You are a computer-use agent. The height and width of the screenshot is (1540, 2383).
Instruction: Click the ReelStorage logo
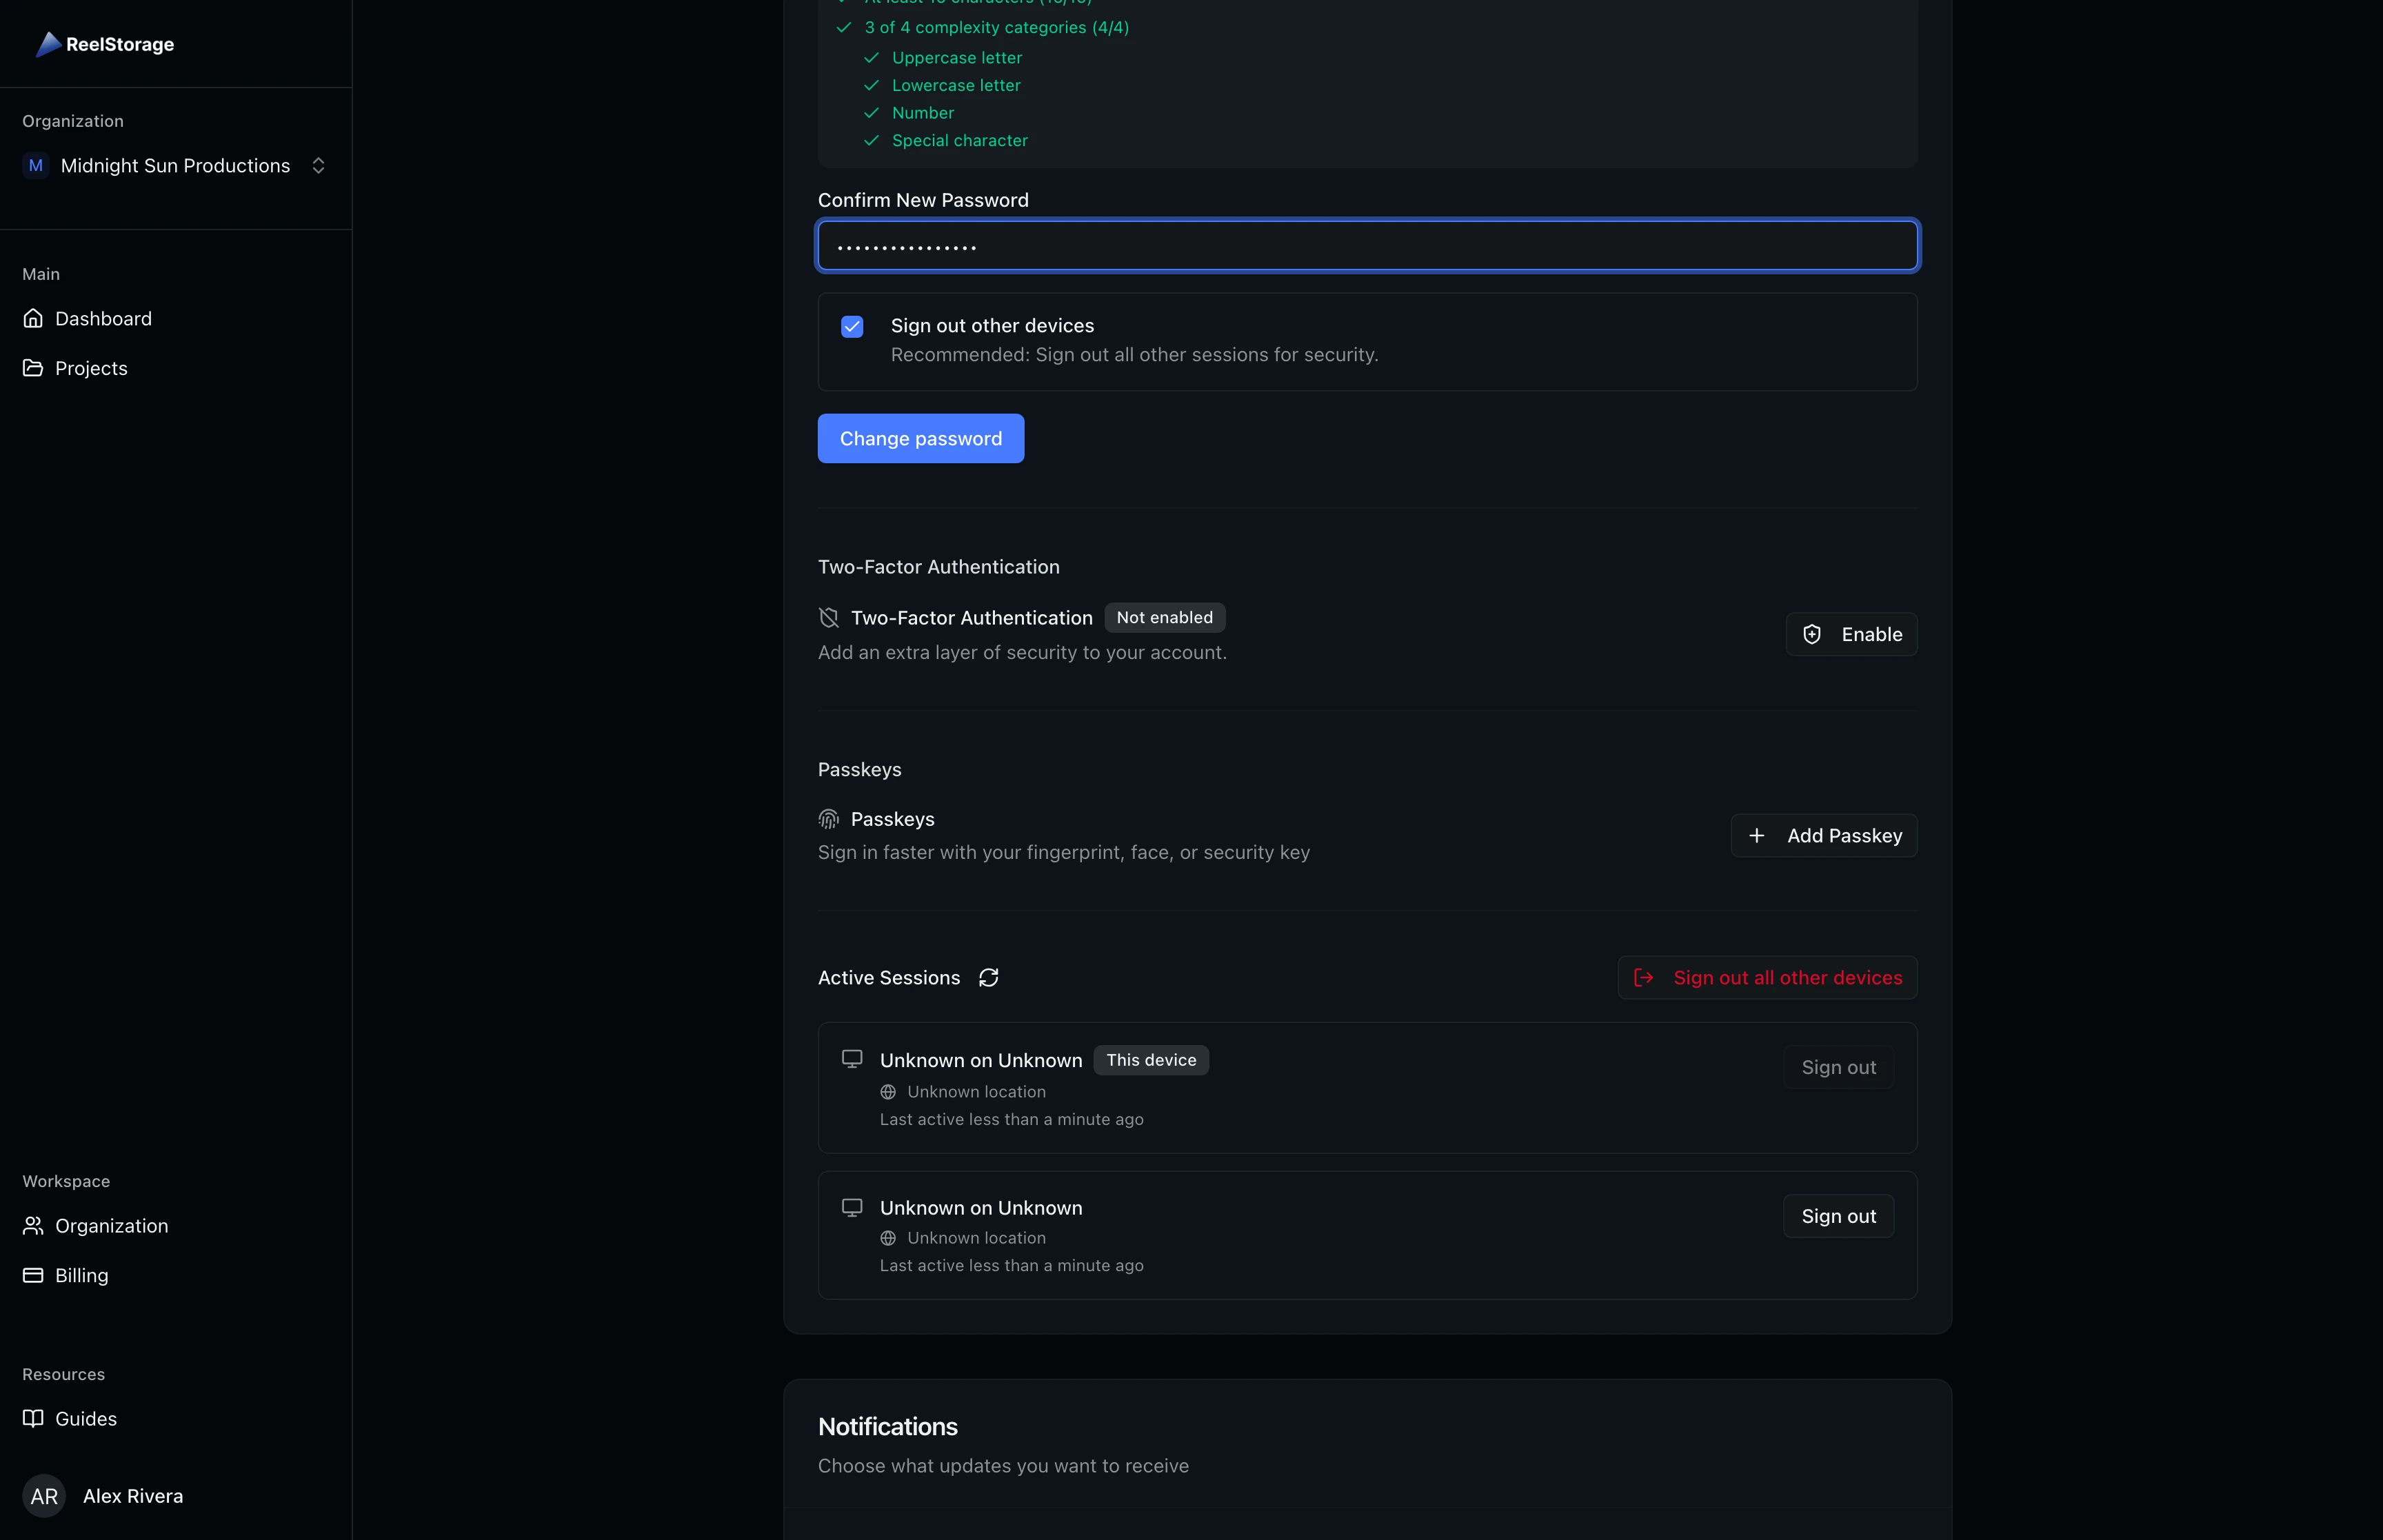(104, 44)
